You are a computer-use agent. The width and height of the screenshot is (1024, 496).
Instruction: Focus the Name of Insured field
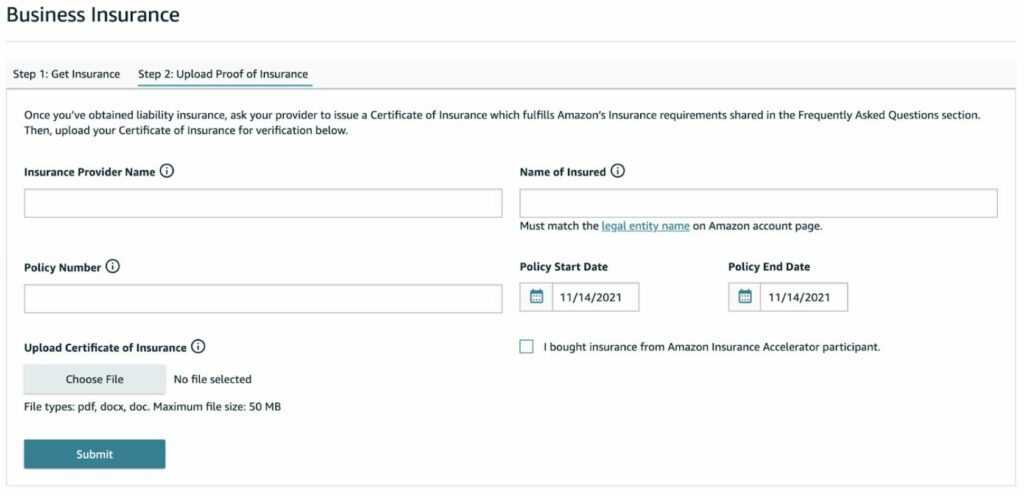click(x=758, y=203)
